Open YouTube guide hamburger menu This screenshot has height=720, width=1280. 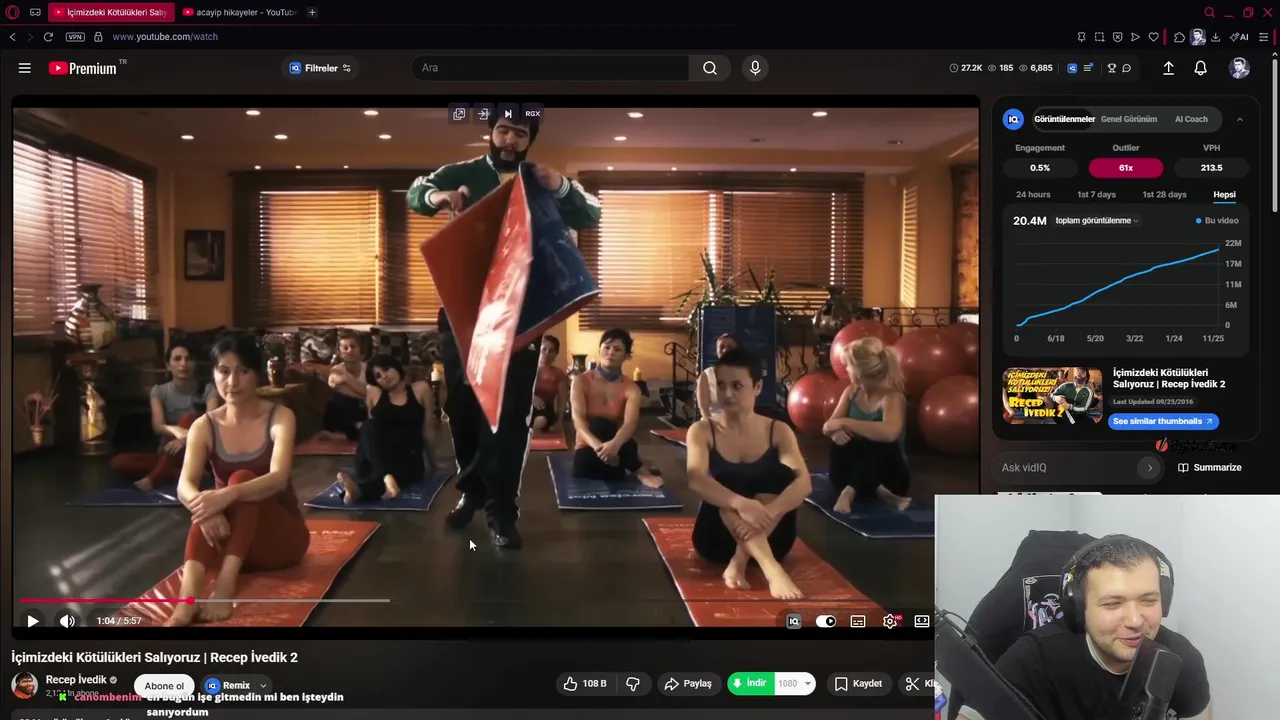click(x=25, y=68)
